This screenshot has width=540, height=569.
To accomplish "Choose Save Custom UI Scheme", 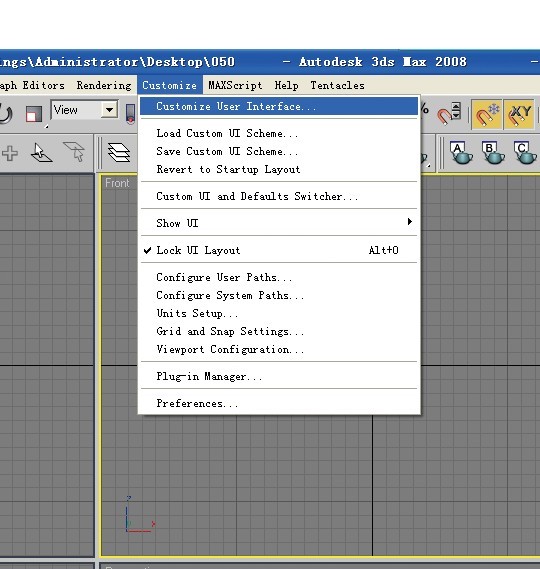I will pyautogui.click(x=279, y=151).
